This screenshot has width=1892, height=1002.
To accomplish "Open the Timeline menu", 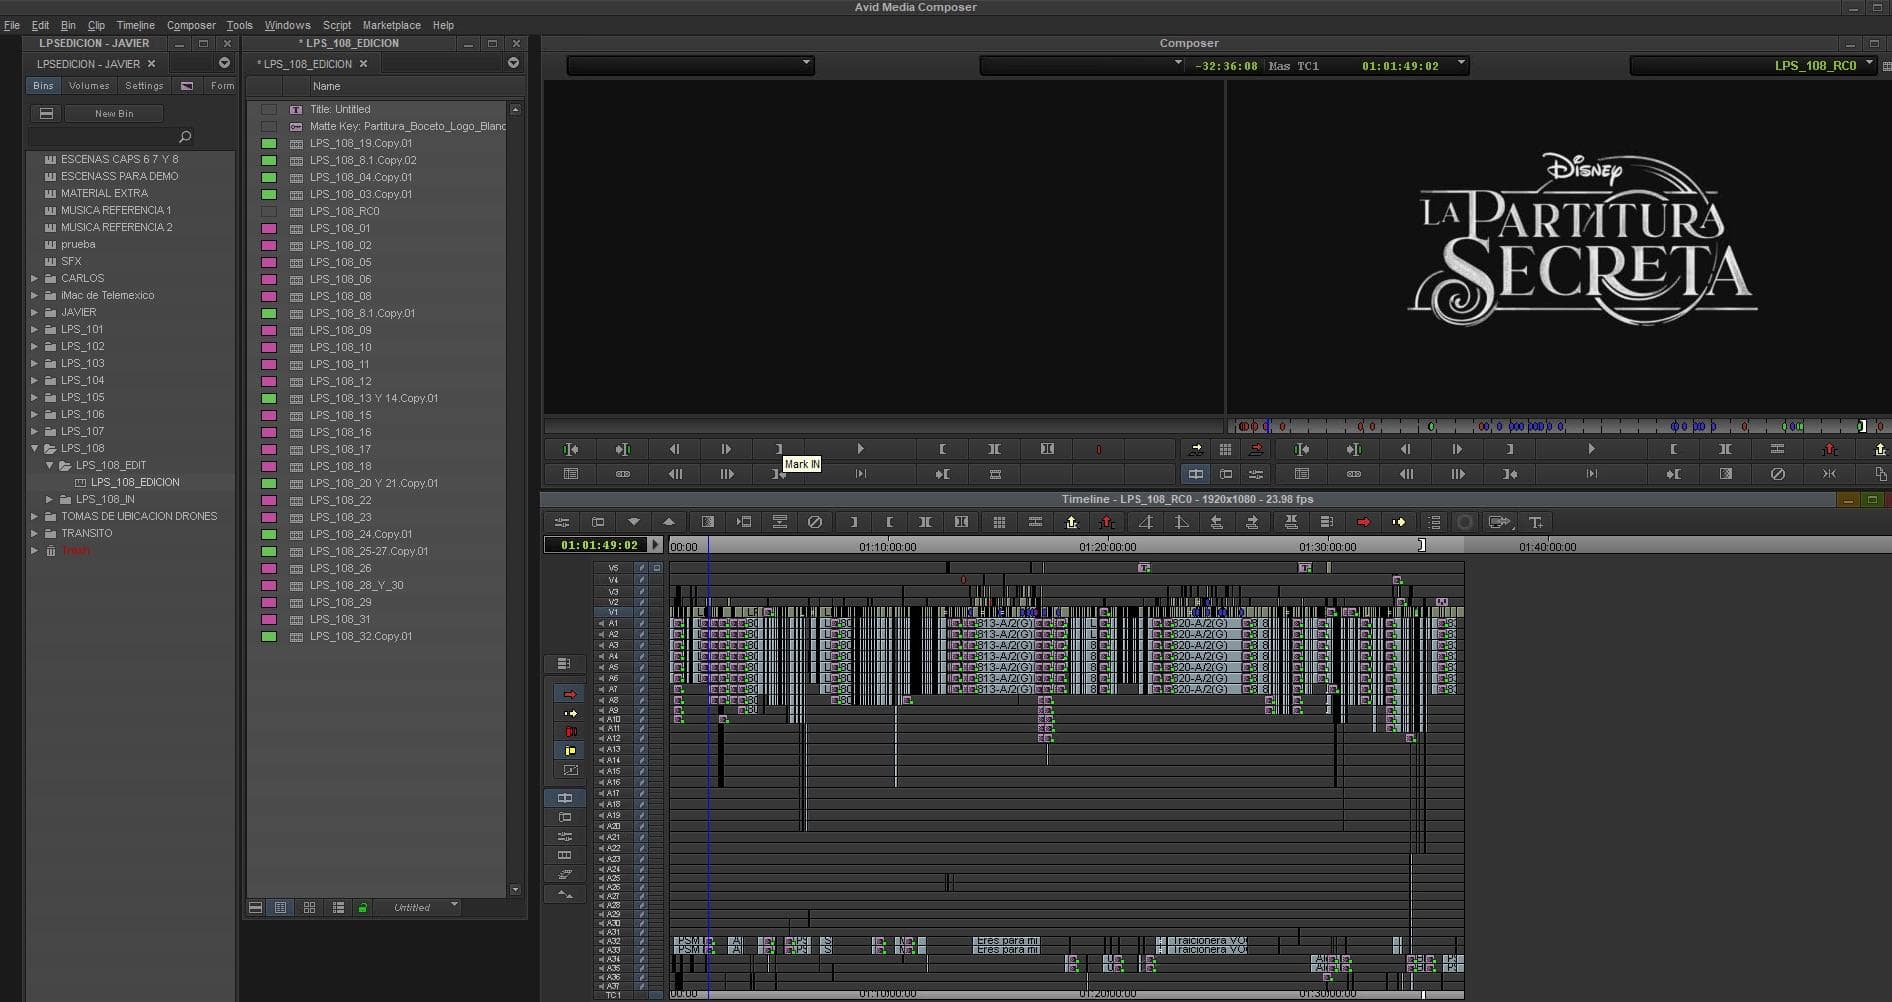I will click(135, 25).
